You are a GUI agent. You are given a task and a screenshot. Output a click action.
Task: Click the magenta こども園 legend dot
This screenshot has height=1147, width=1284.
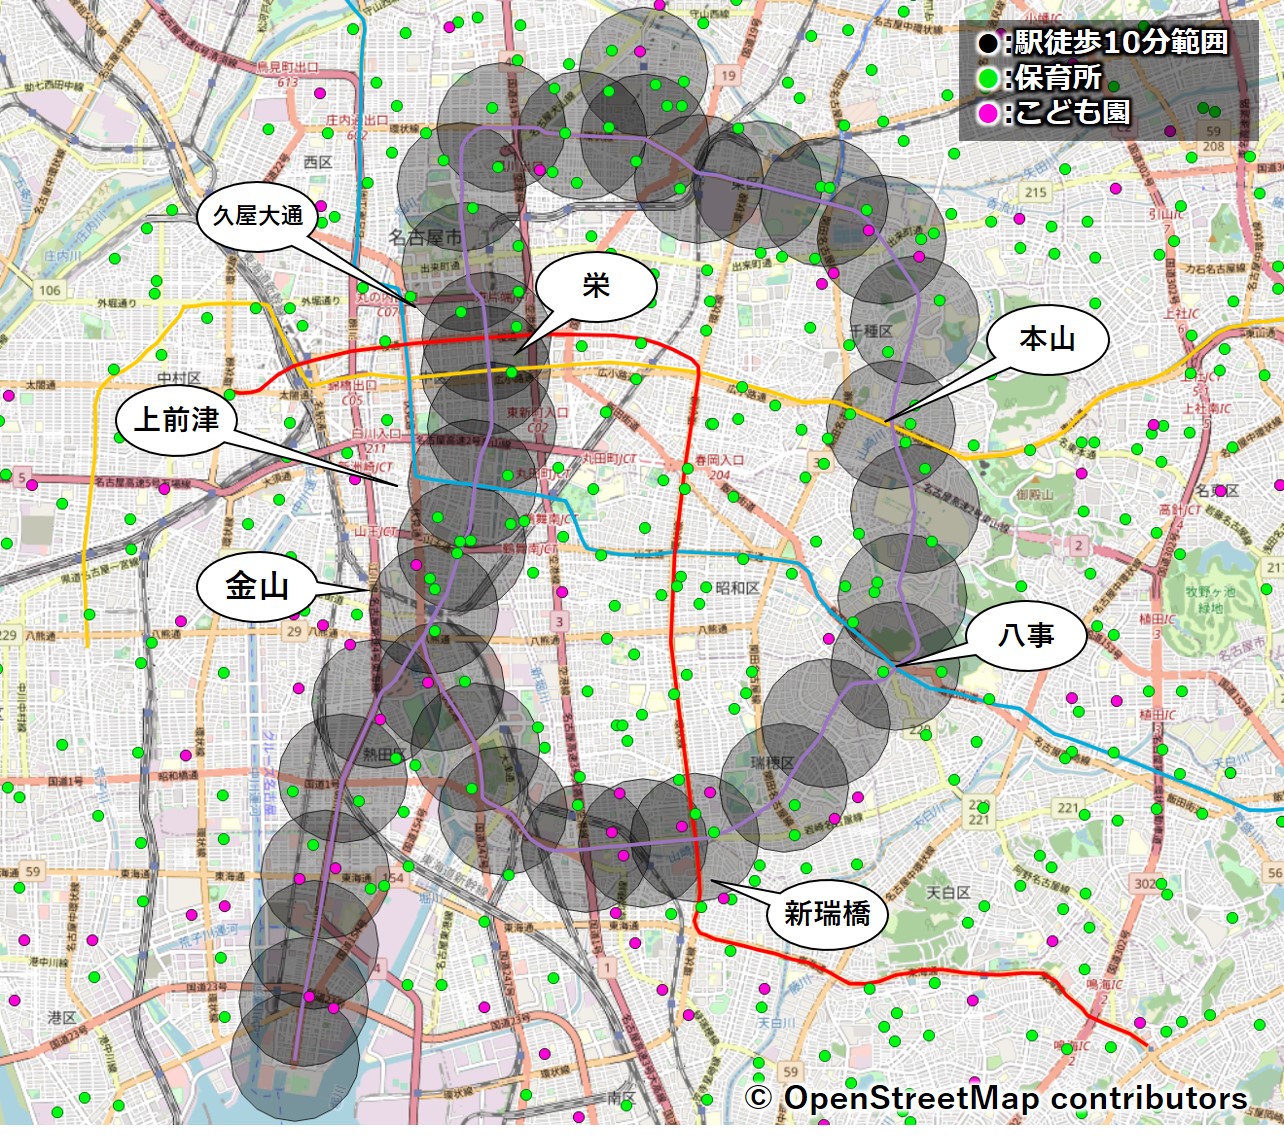pos(988,113)
